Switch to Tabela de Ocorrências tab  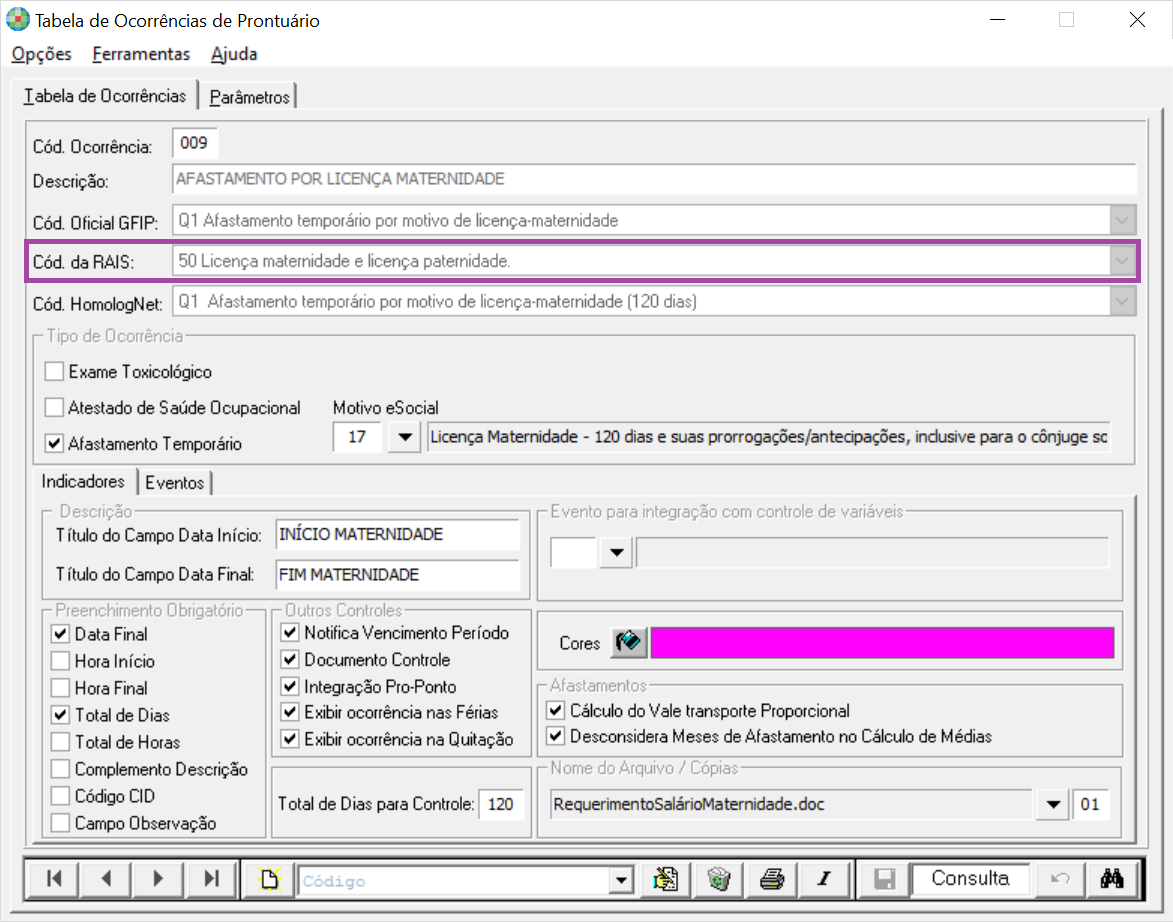click(105, 96)
